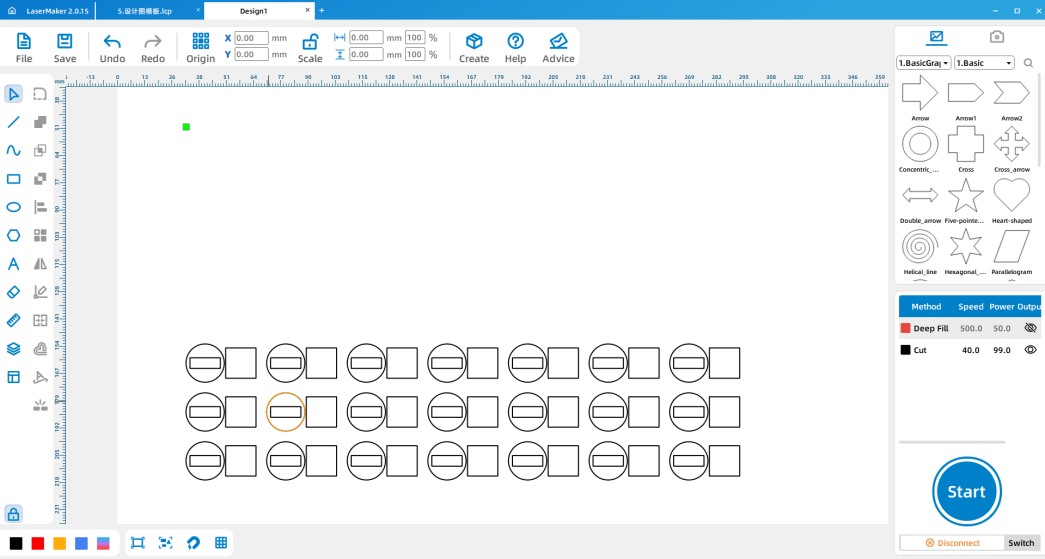Click the Y position input field
The image size is (1045, 559).
(251, 55)
